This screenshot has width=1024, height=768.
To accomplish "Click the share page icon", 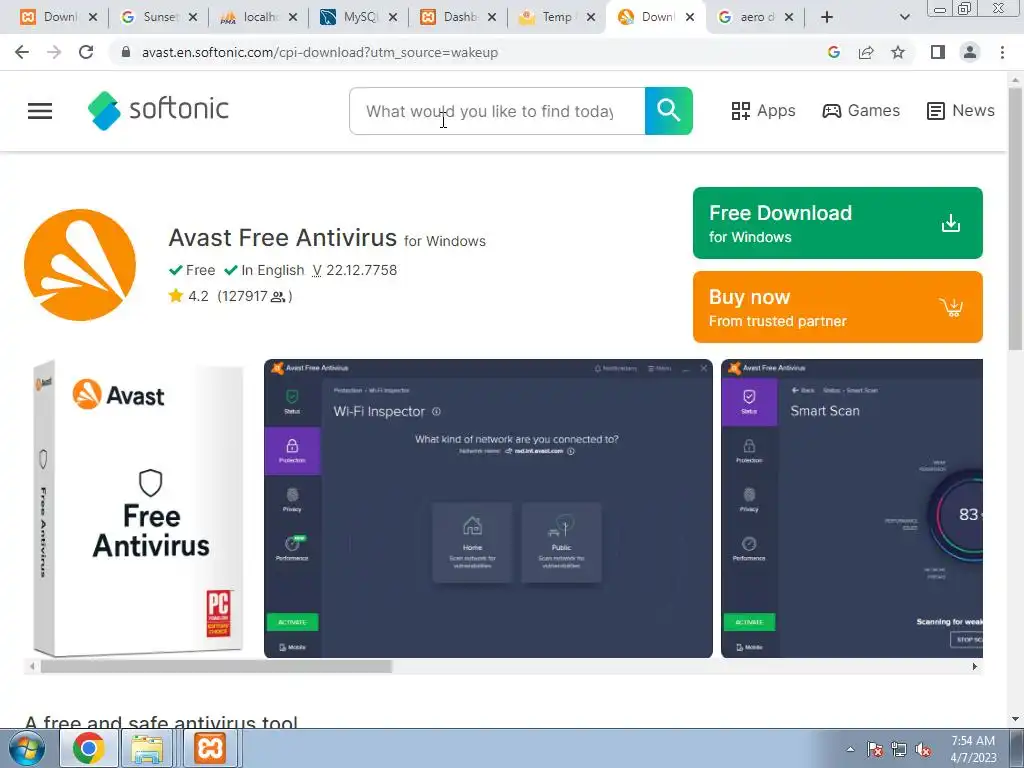I will (866, 52).
